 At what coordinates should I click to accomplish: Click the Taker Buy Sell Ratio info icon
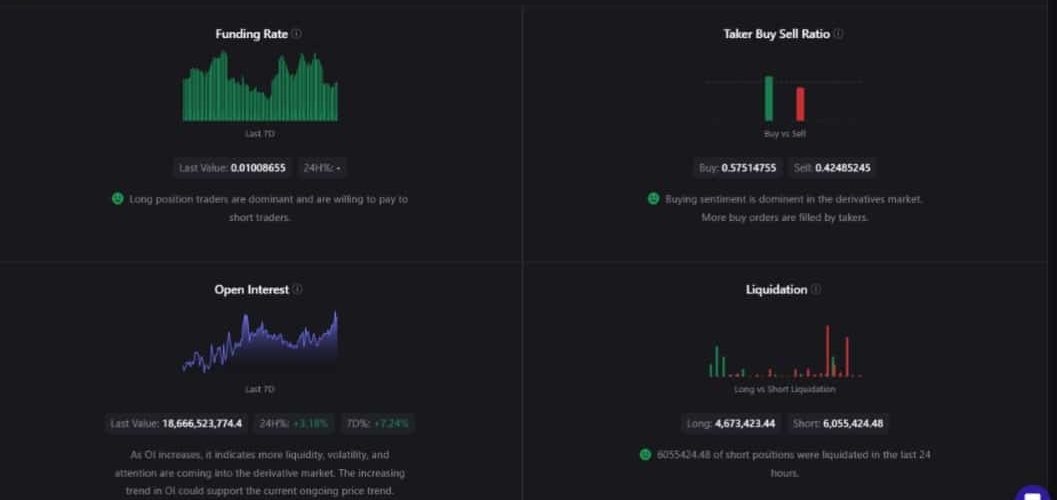(x=838, y=34)
